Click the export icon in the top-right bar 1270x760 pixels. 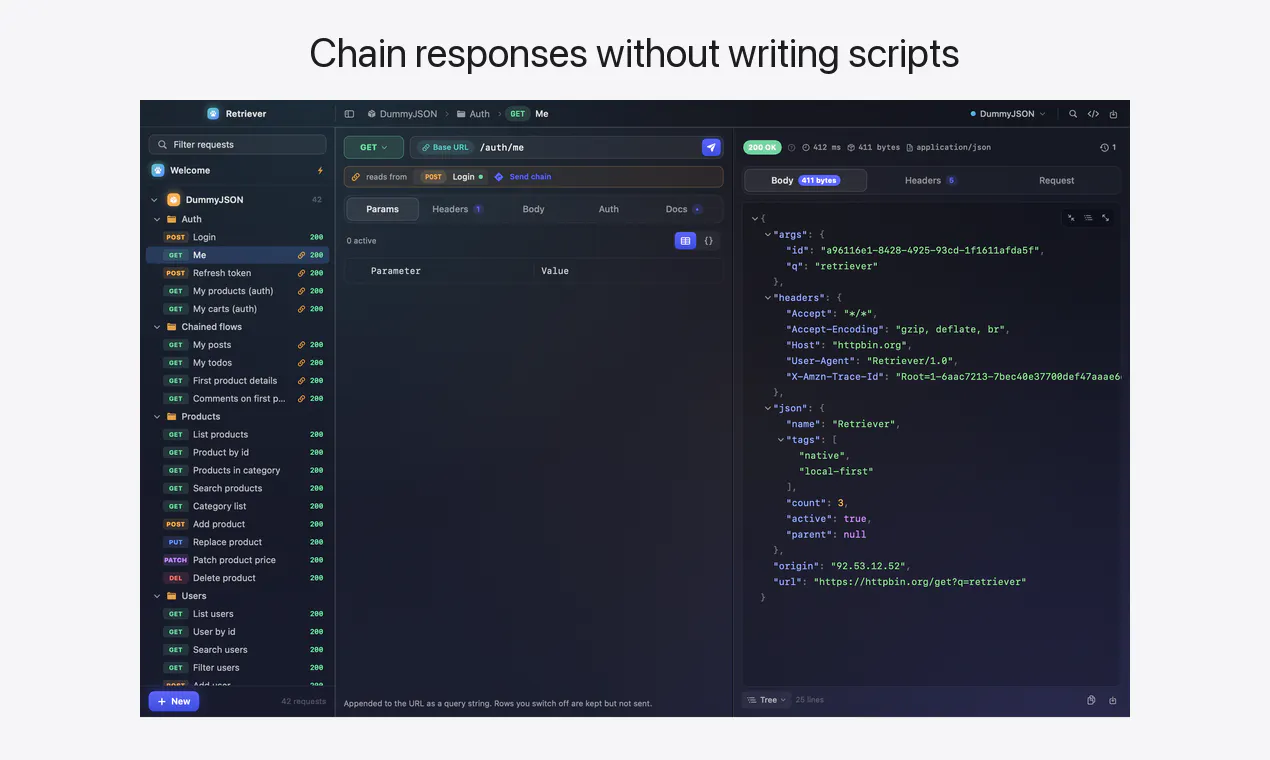pyautogui.click(x=1113, y=114)
